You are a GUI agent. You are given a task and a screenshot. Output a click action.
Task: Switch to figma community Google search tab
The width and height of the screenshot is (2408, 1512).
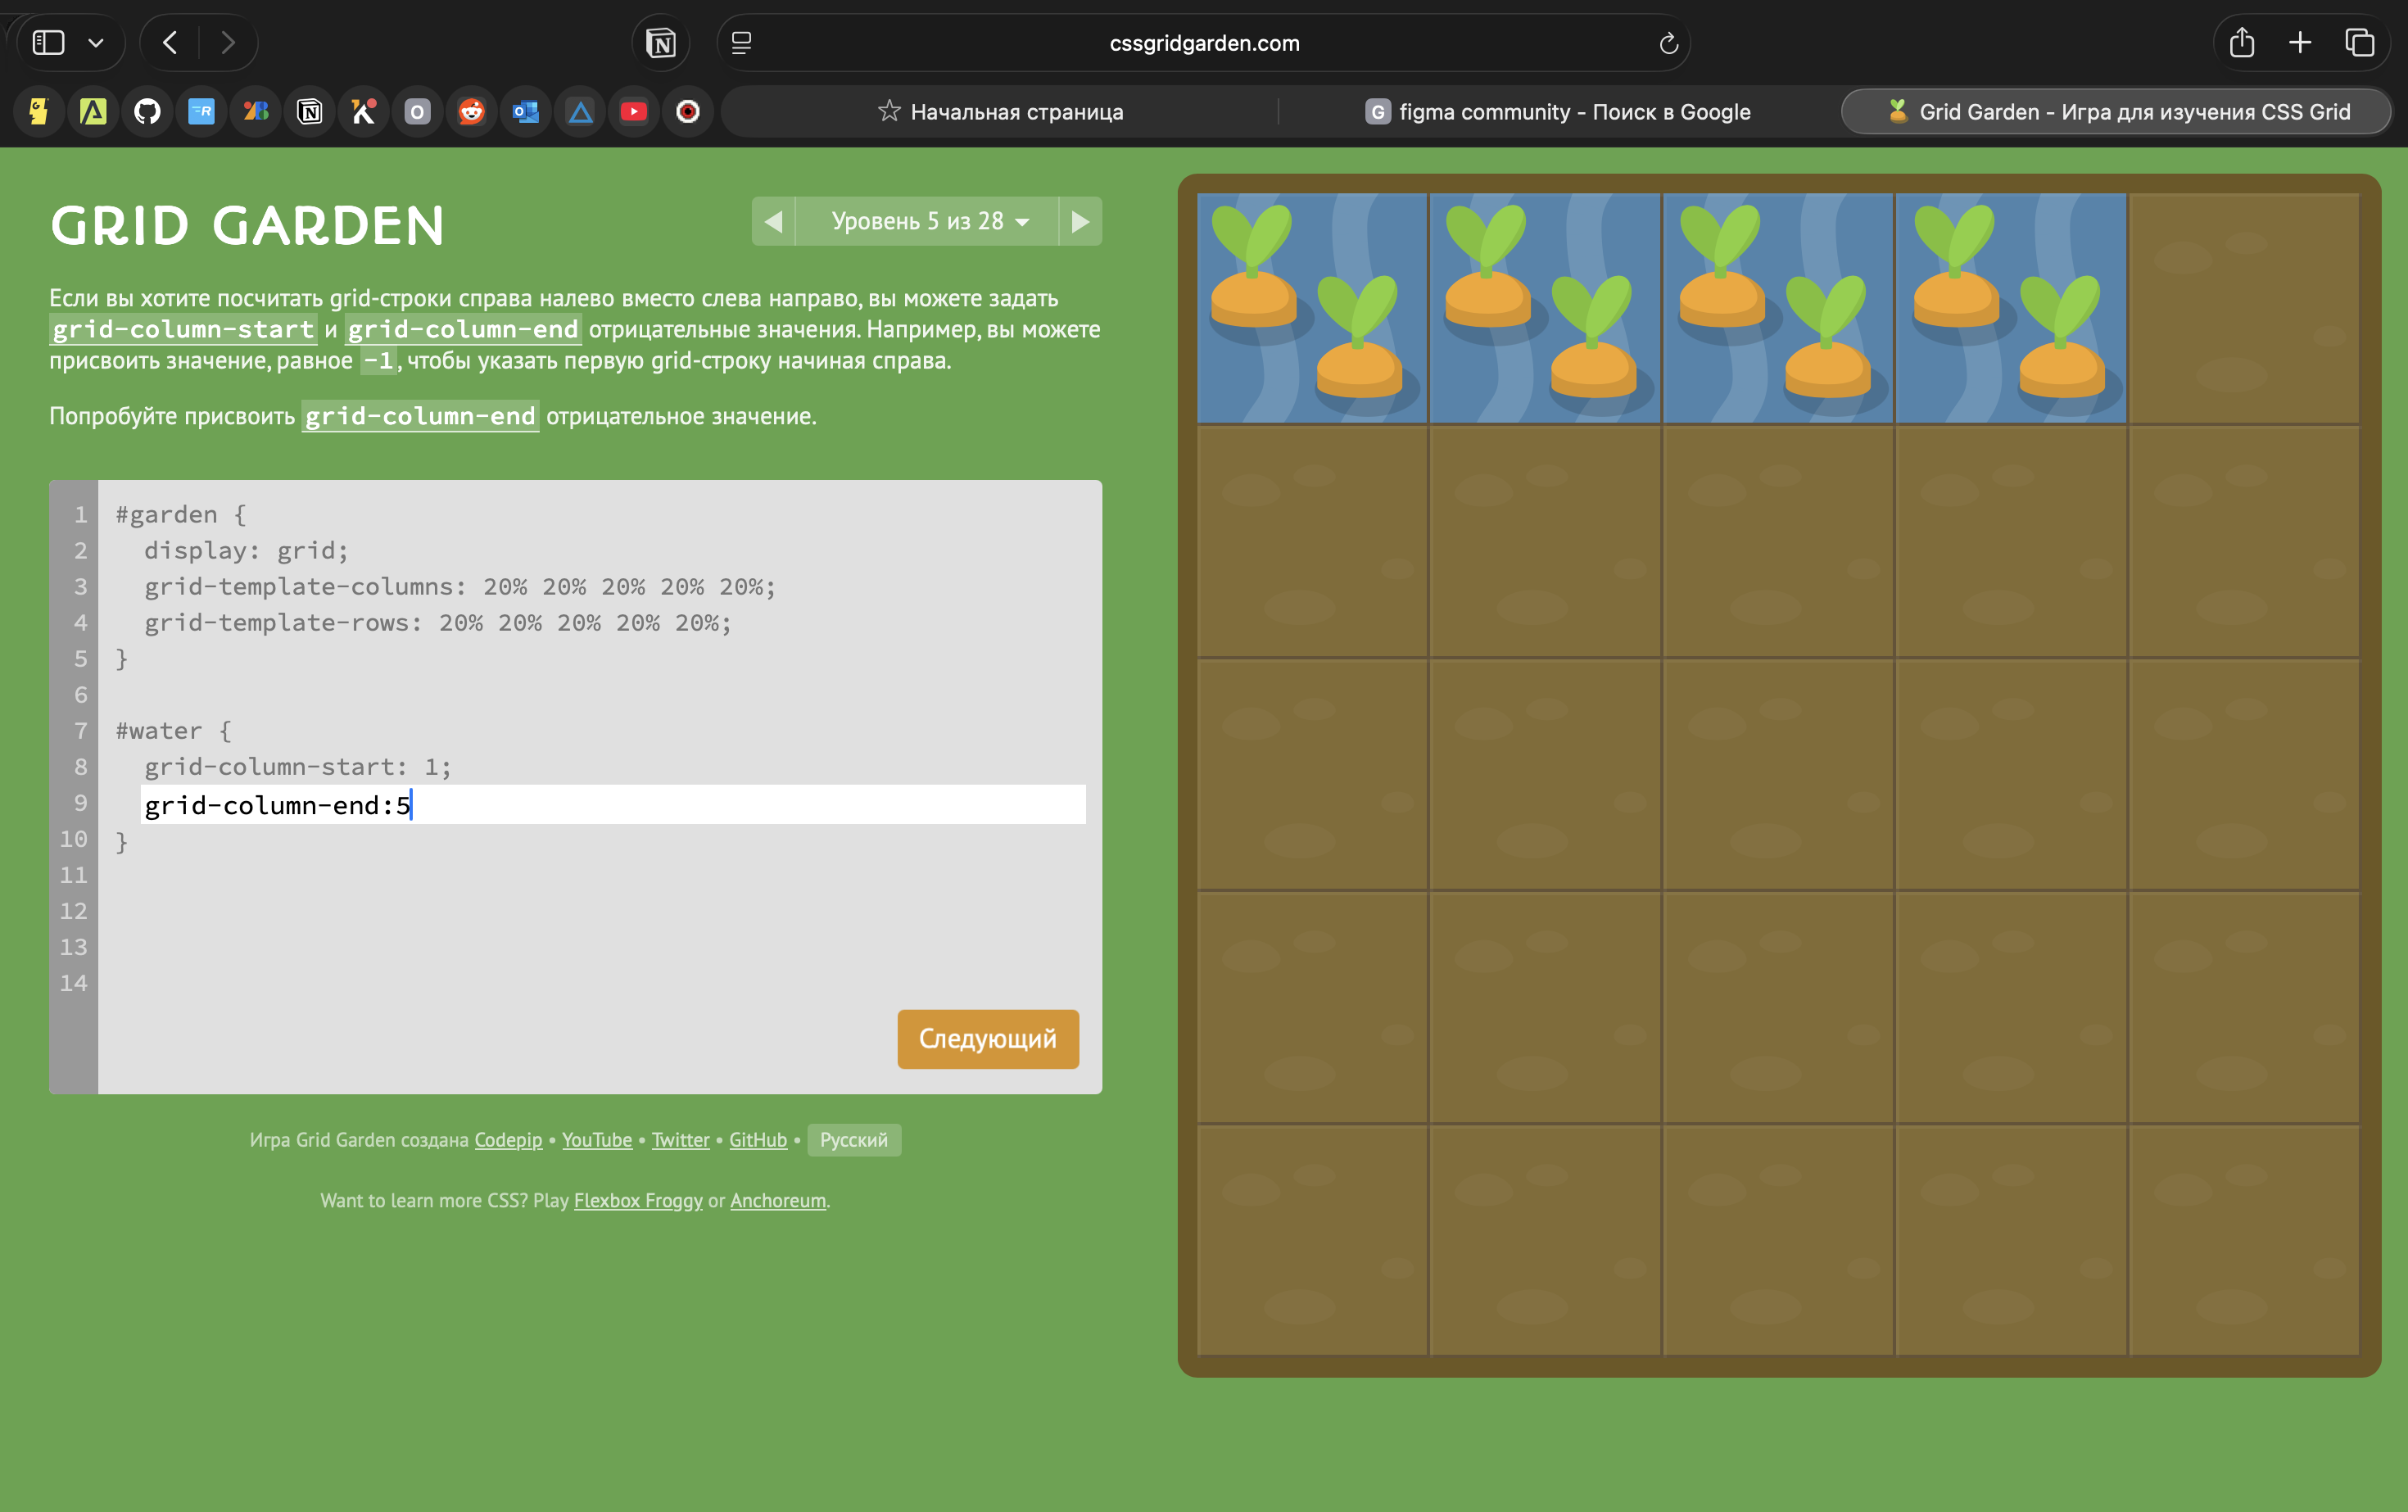(x=1558, y=112)
